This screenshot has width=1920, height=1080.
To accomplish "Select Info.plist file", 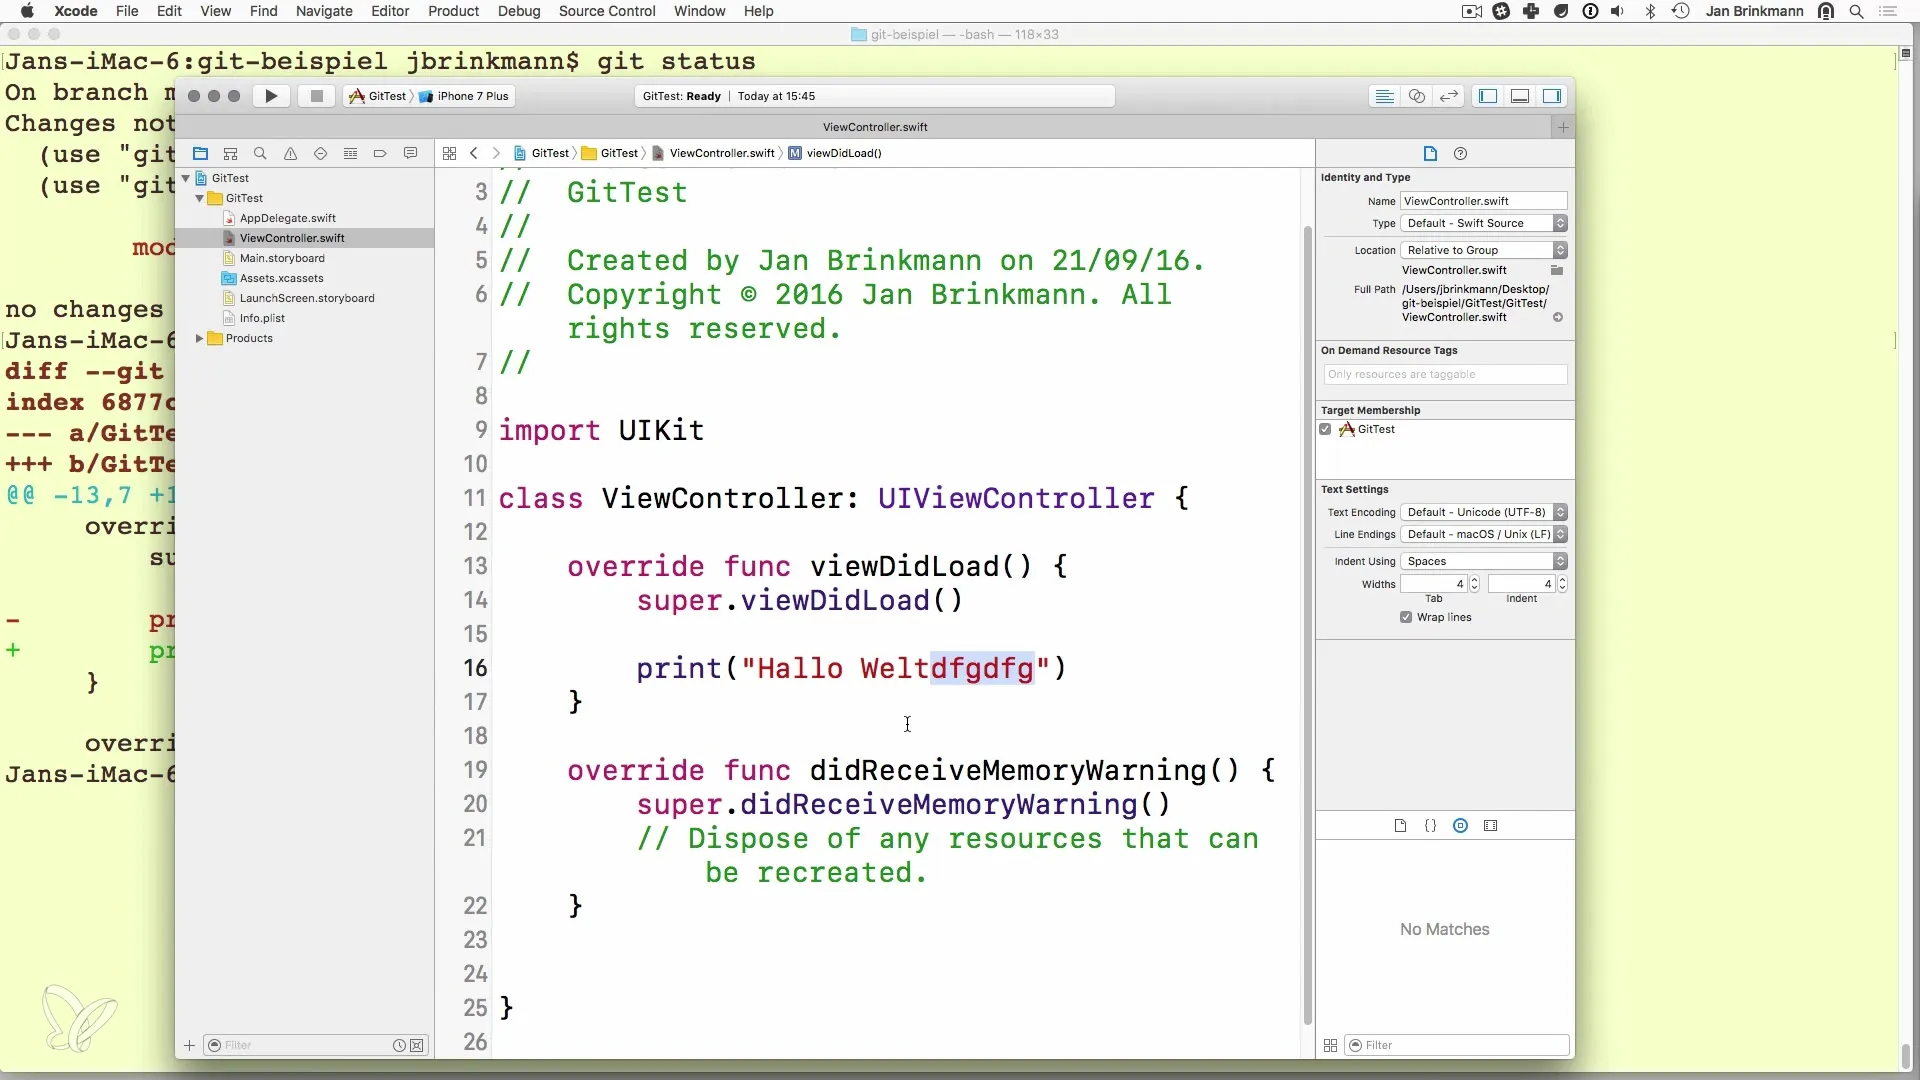I will pyautogui.click(x=262, y=318).
